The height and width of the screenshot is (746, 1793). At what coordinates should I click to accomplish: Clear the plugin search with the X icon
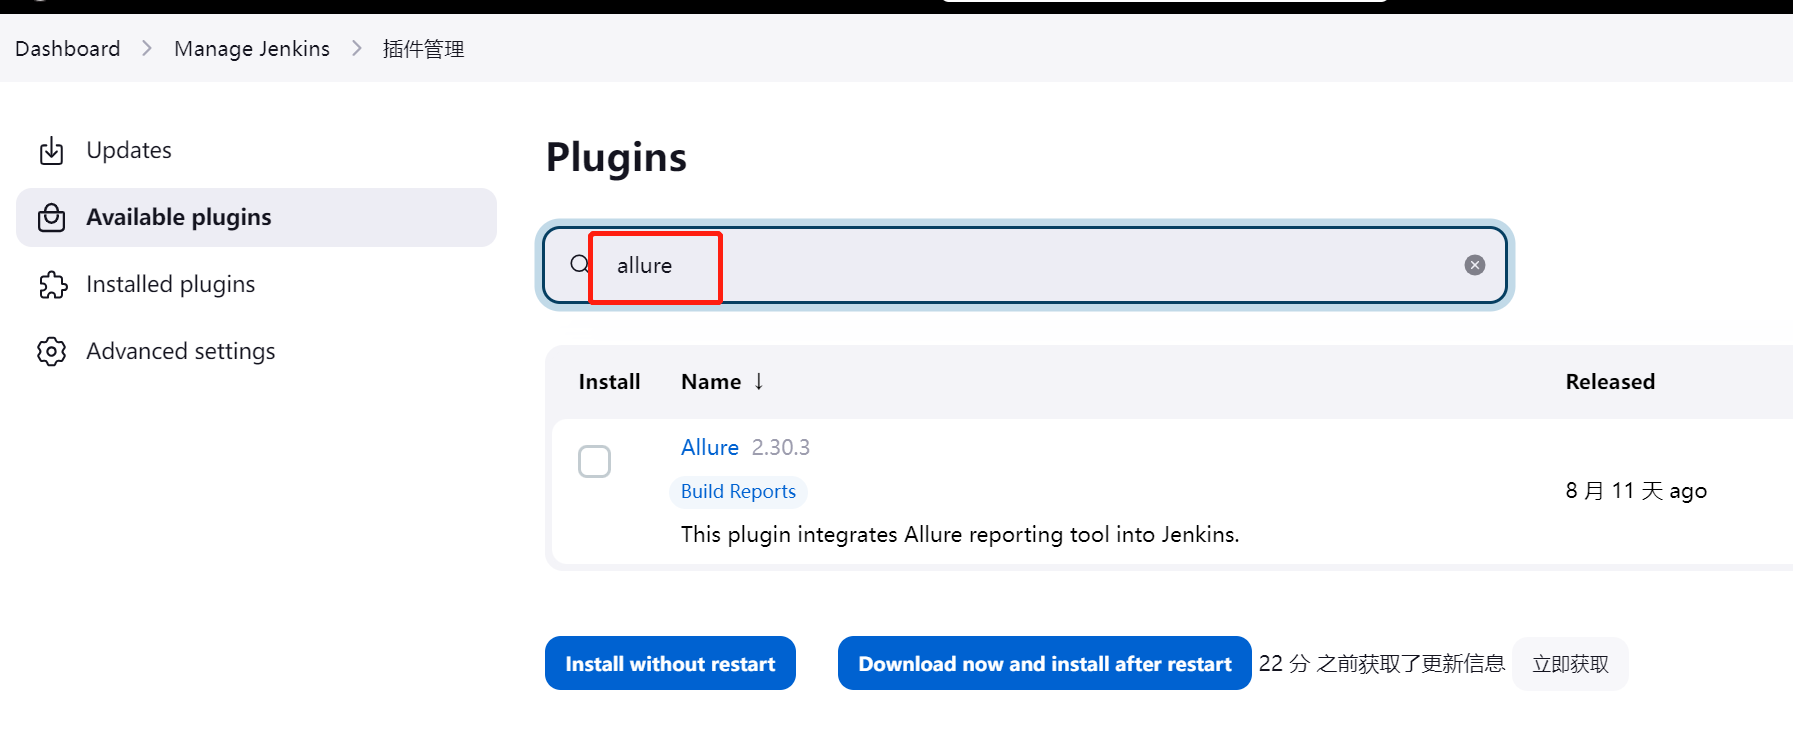click(1474, 265)
